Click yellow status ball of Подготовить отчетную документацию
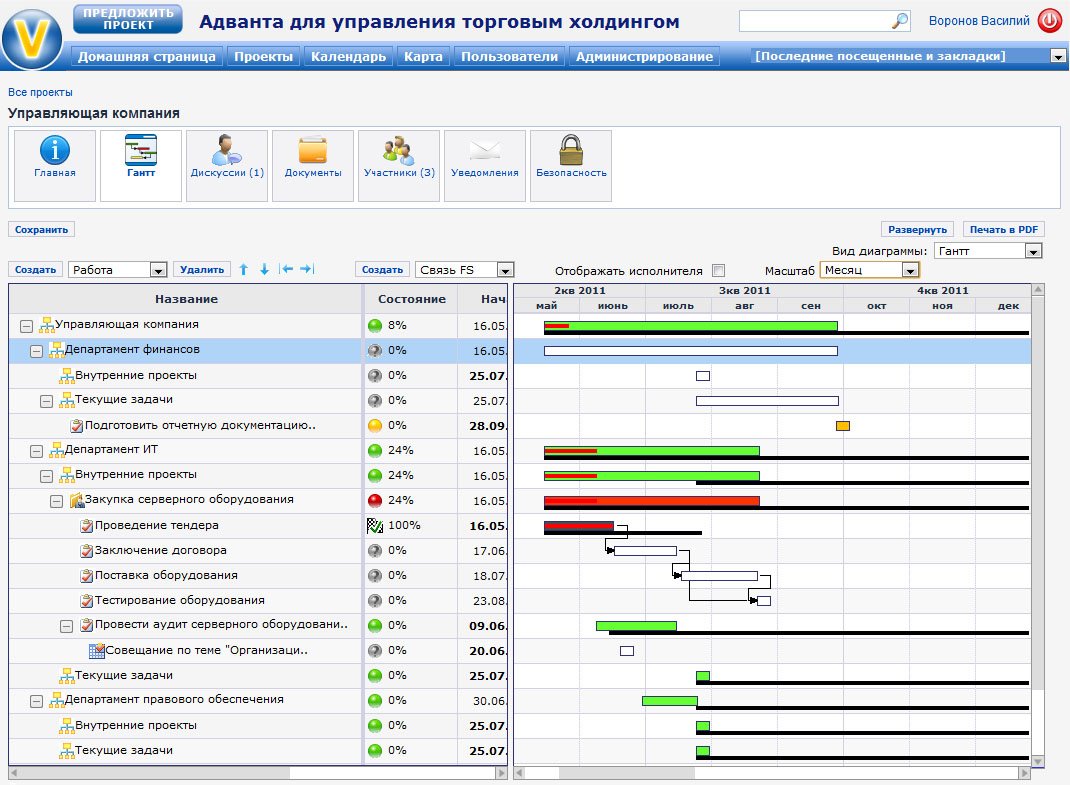1070x785 pixels. point(375,425)
